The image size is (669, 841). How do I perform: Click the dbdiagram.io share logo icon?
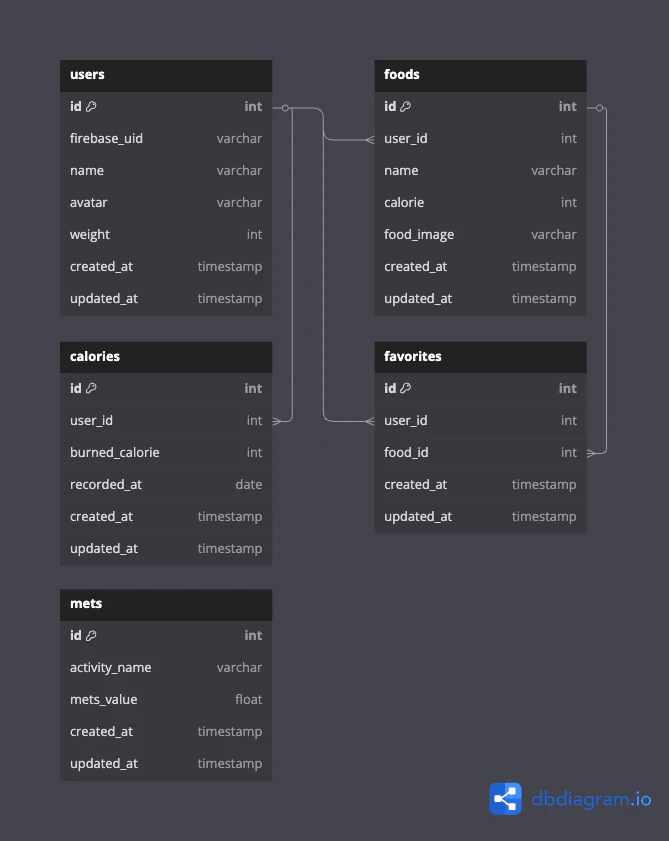point(505,799)
